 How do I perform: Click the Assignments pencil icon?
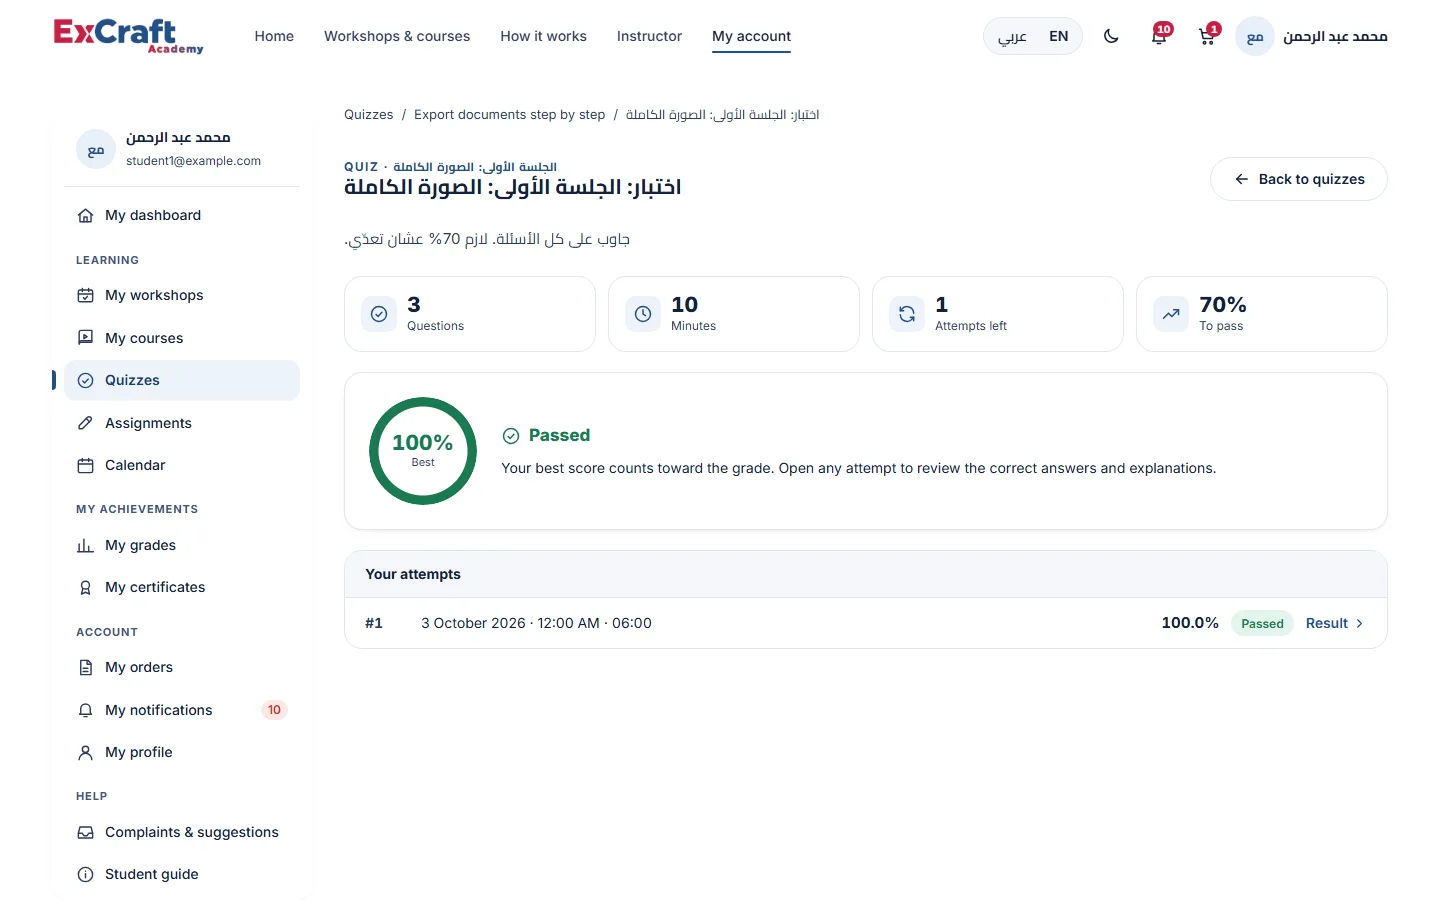coord(86,423)
